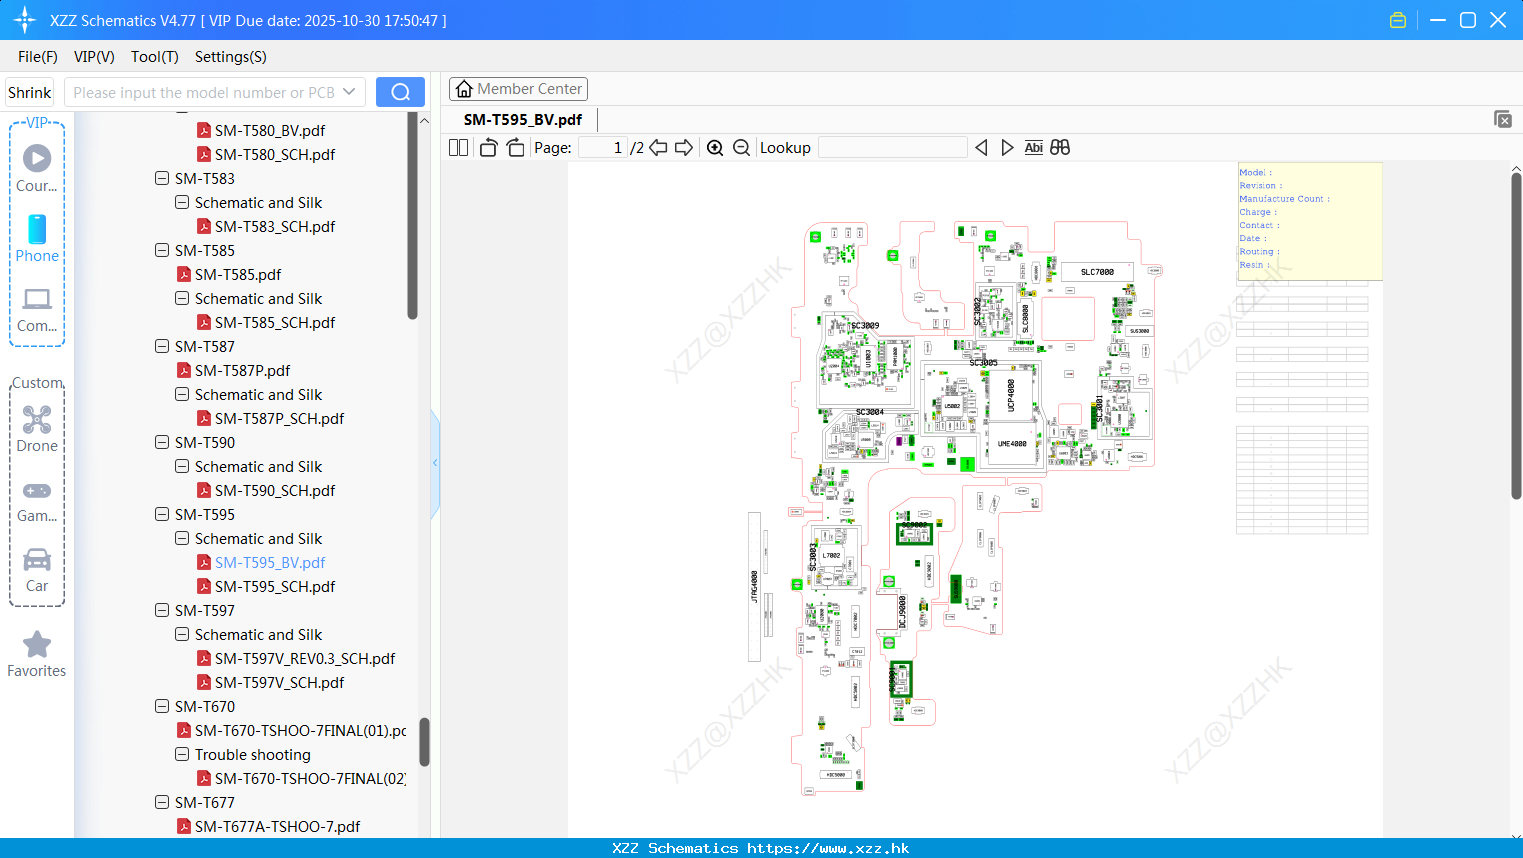This screenshot has height=858, width=1523.
Task: Toggle the two-page split view icon
Action: [458, 147]
